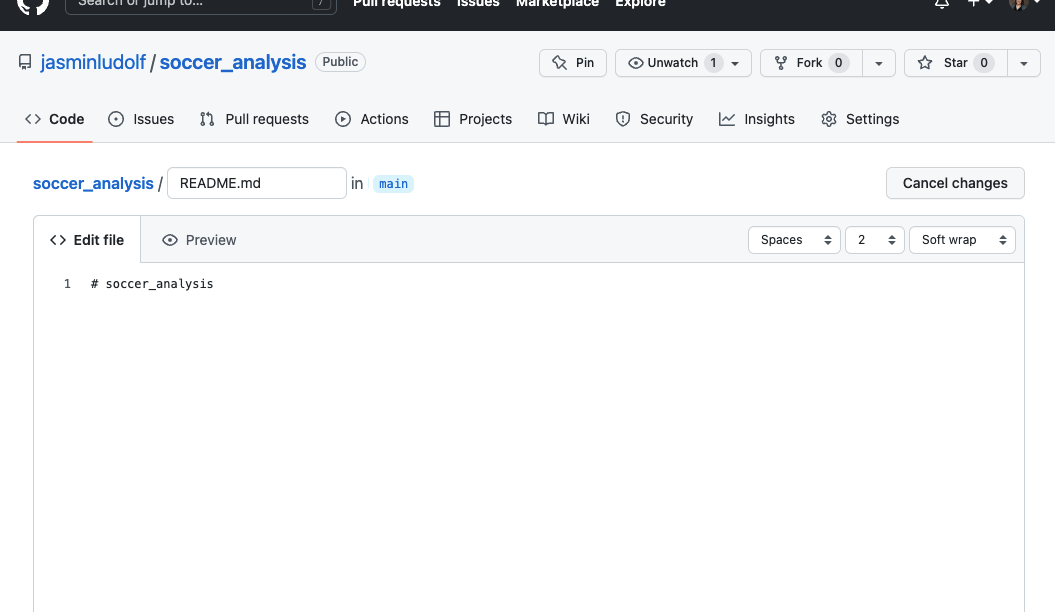The width and height of the screenshot is (1055, 612).
Task: Open the Soft wrap mode dropdown
Action: click(962, 240)
